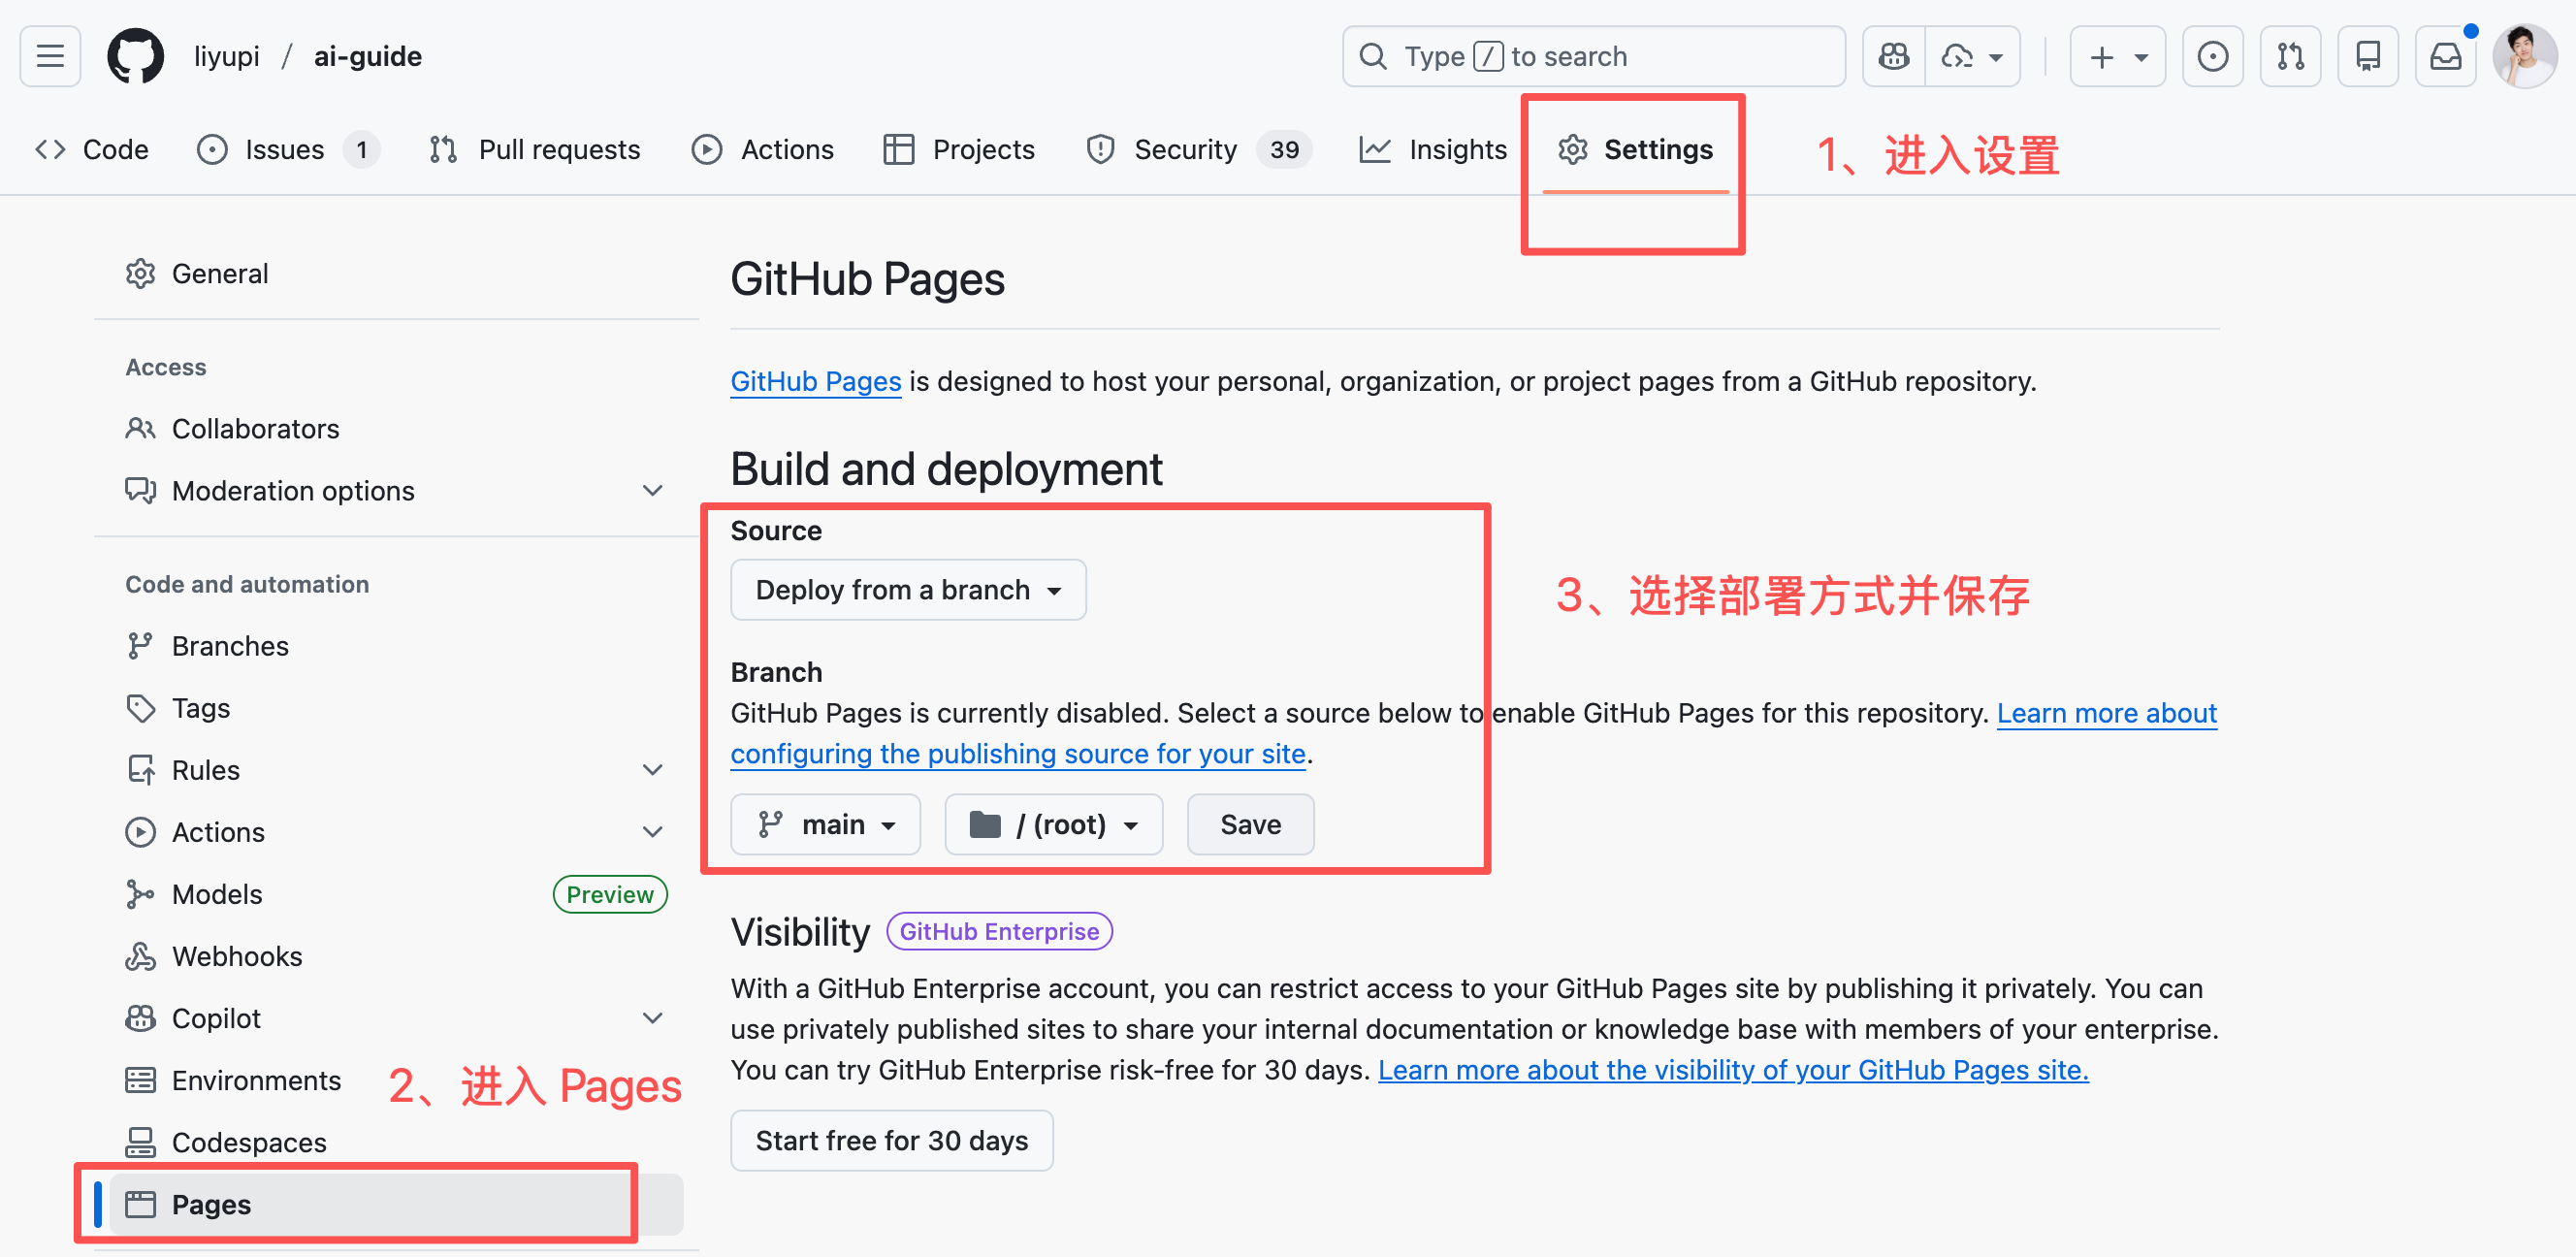Click Start free for 30 days
This screenshot has width=2576, height=1257.
(x=891, y=1140)
